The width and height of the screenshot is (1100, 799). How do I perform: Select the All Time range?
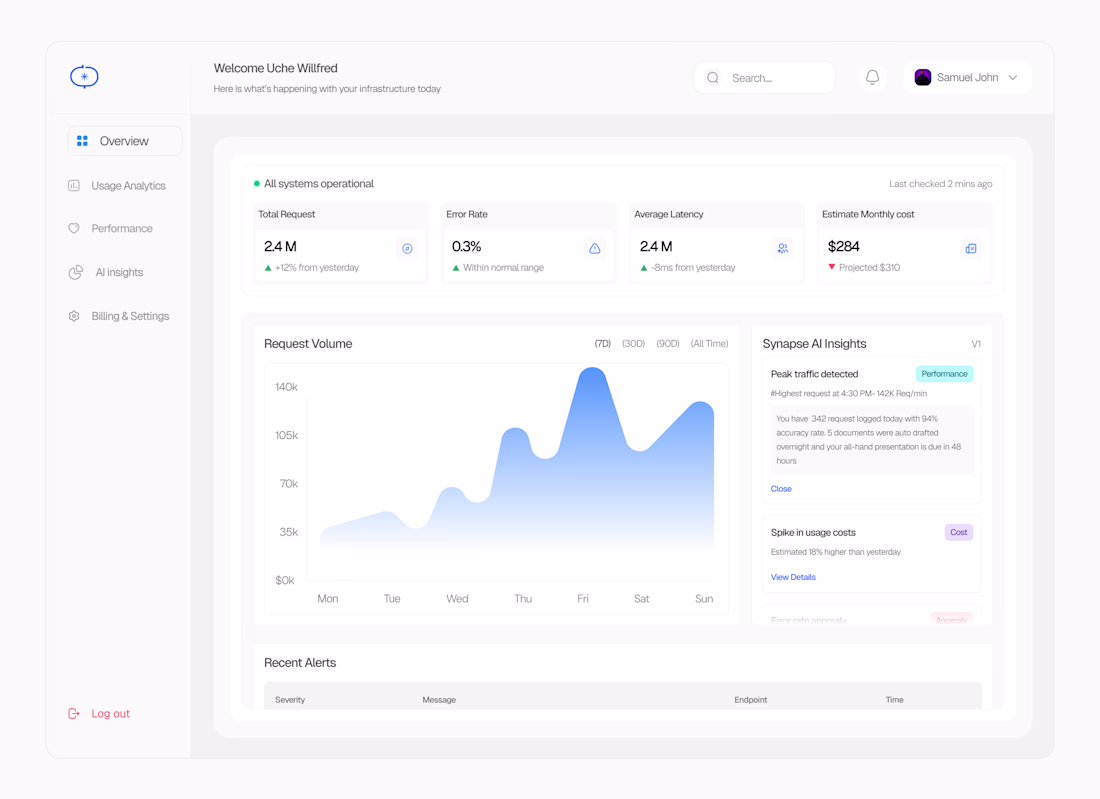tap(709, 344)
